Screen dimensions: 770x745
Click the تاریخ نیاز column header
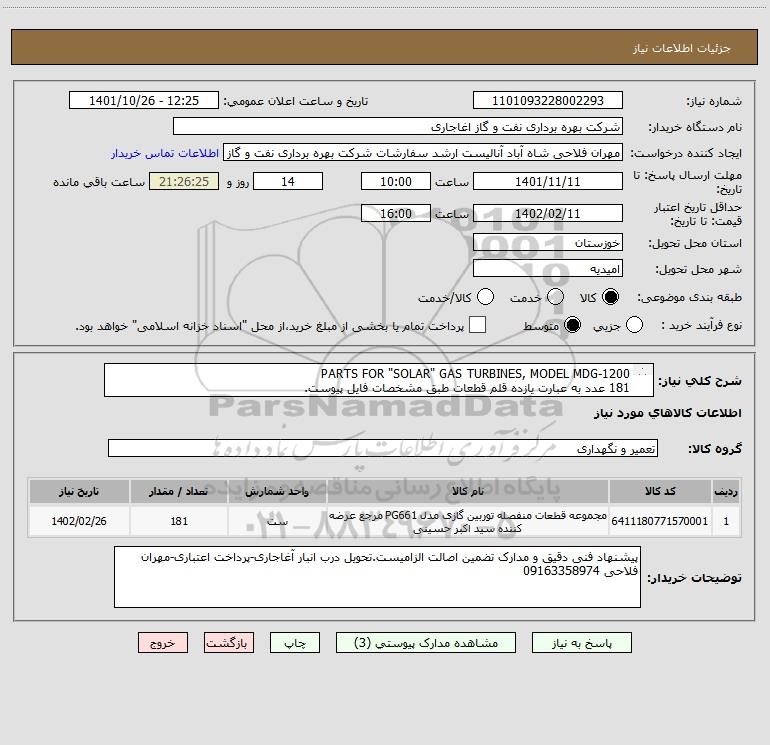coord(79,491)
